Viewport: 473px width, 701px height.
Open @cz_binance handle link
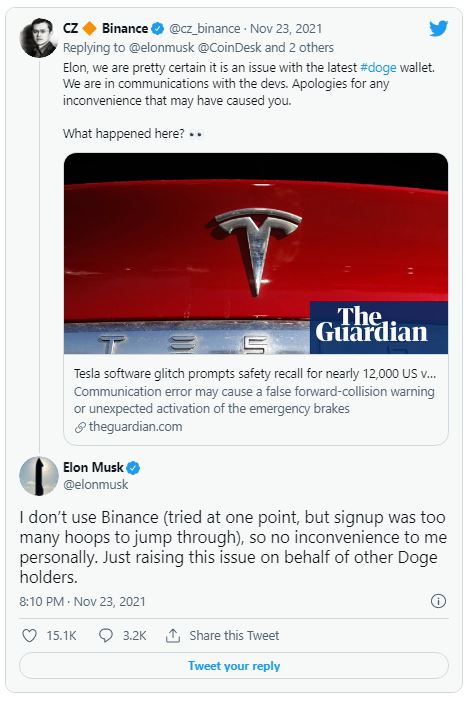205,29
